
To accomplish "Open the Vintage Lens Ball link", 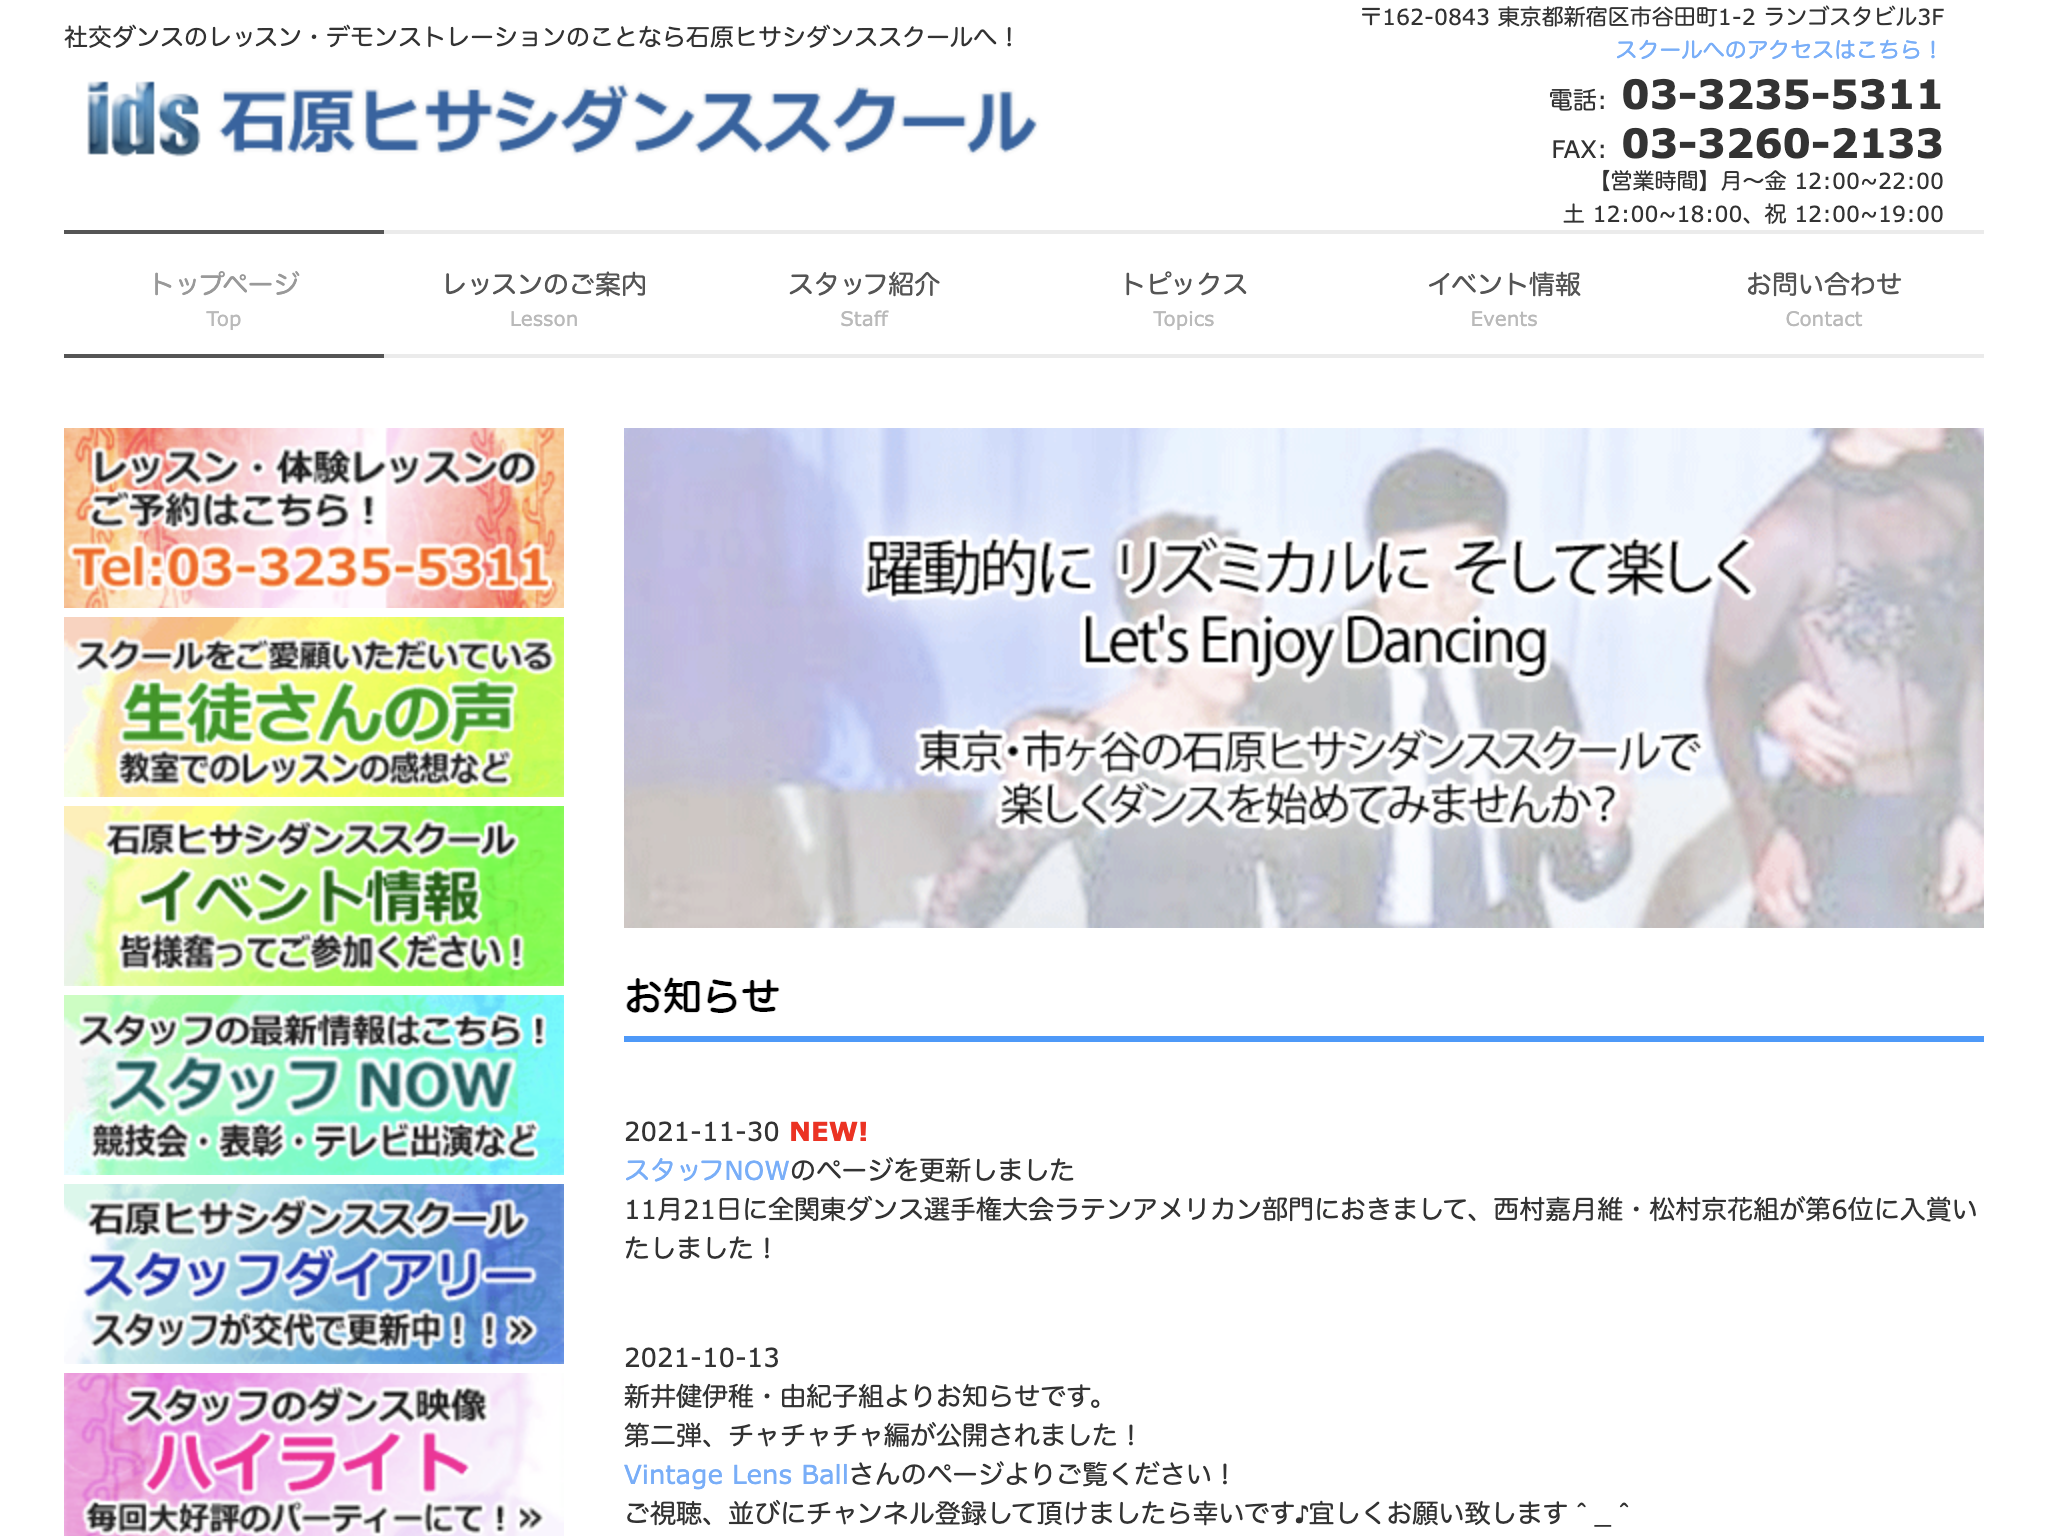I will click(736, 1474).
